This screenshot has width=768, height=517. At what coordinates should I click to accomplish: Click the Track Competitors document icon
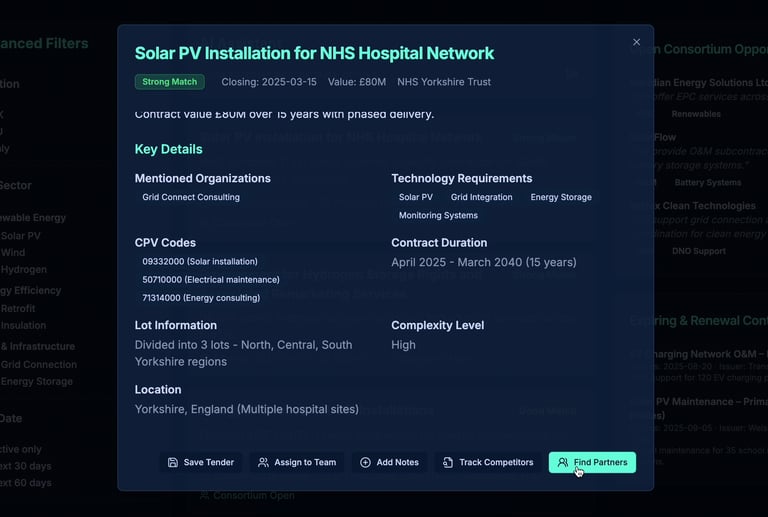pos(448,463)
